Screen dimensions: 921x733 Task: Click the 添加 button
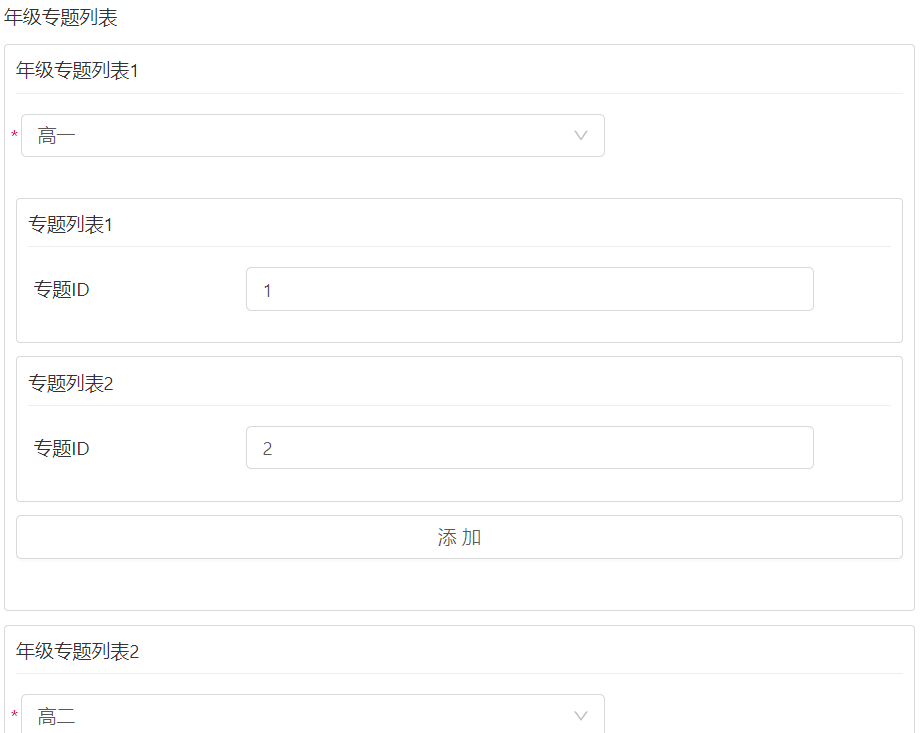pos(459,537)
